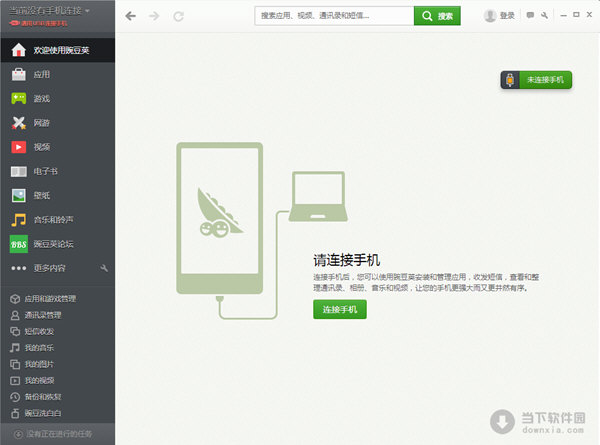Select the 电子书 menu label
The width and height of the screenshot is (600, 445).
(46, 171)
